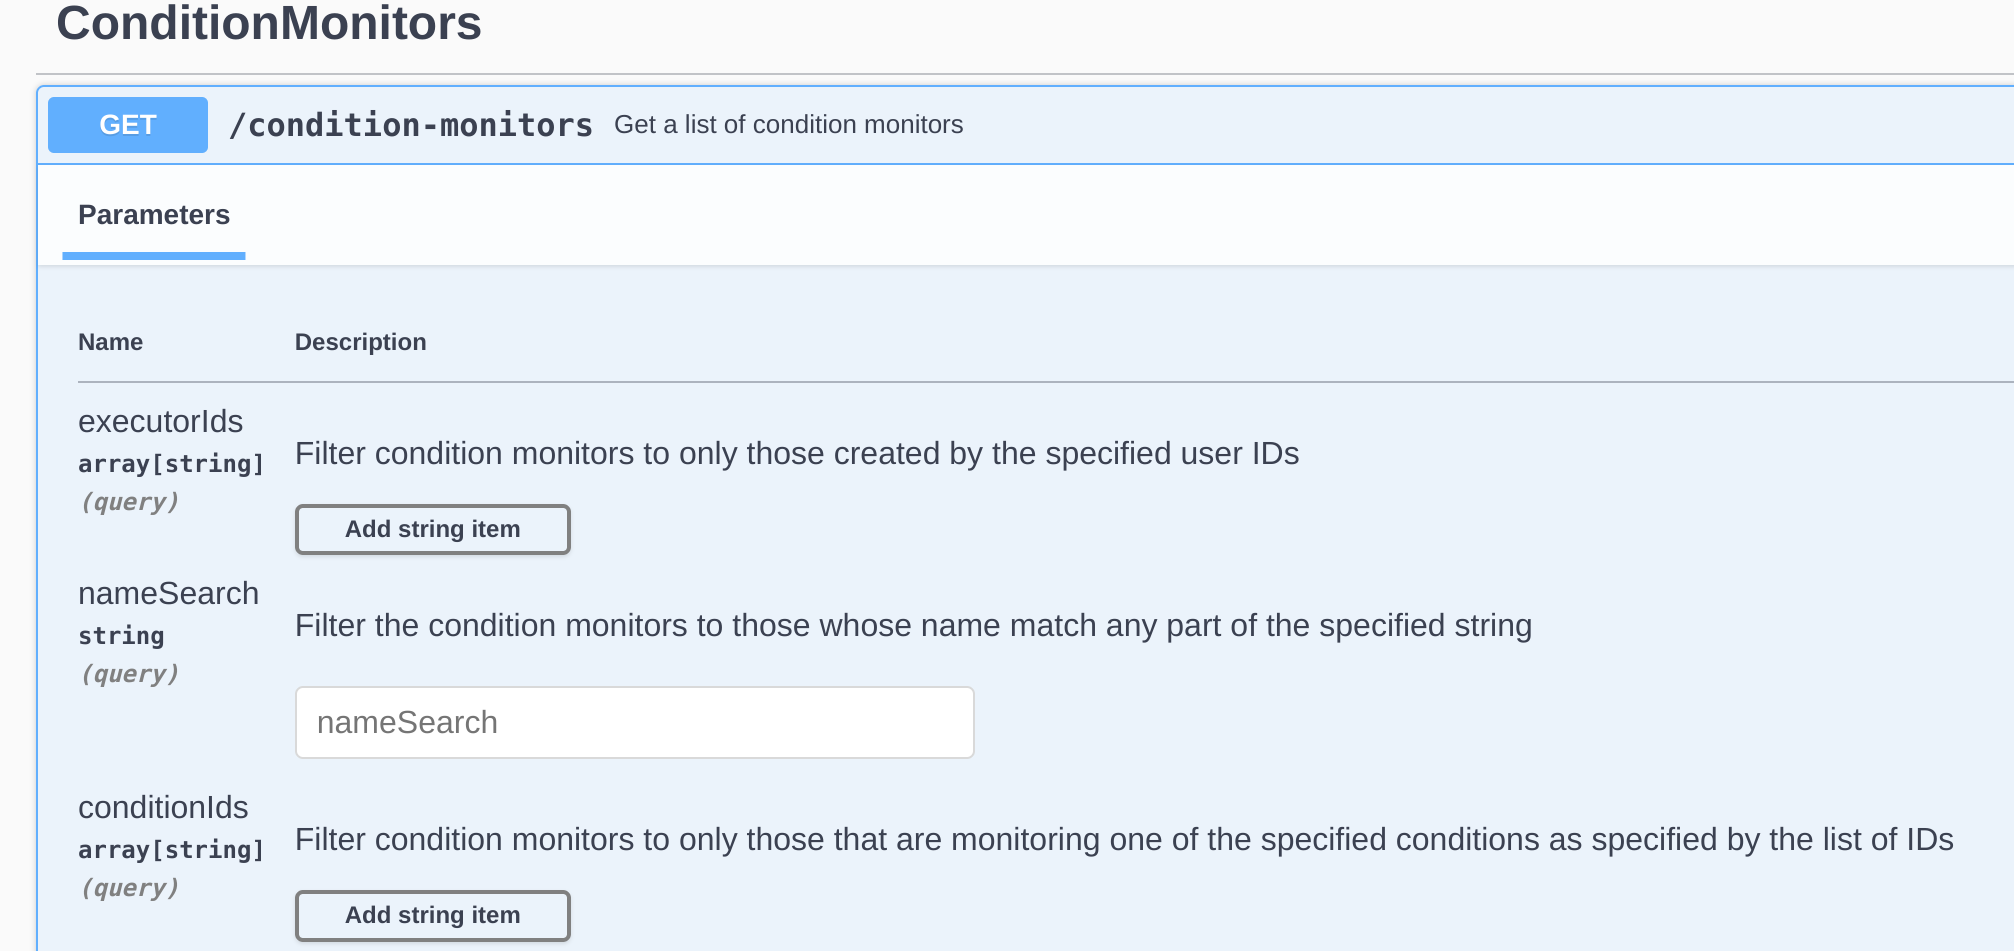
Task: Click the (query) label under nameSearch
Action: [x=129, y=673]
